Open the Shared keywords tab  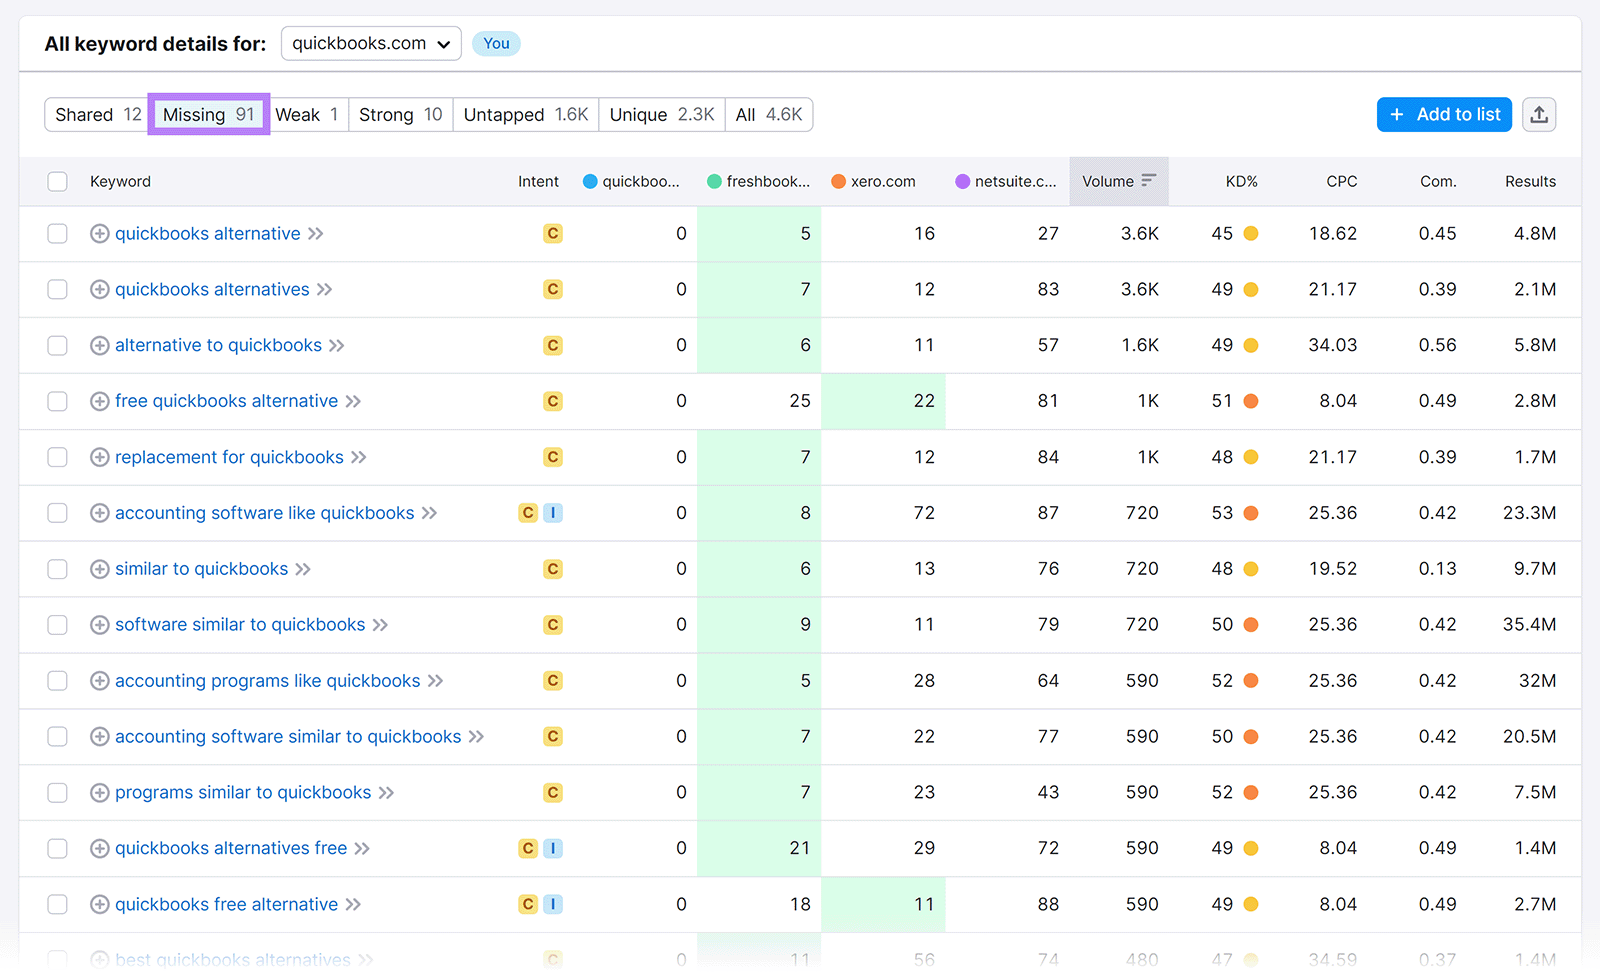[x=95, y=114]
